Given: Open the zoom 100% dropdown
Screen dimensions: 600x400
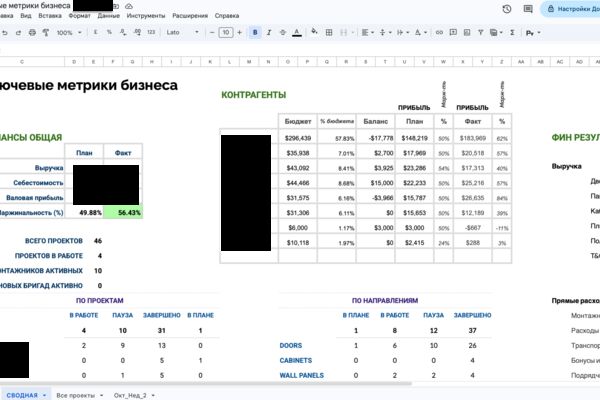Looking at the screenshot, I should 69,33.
